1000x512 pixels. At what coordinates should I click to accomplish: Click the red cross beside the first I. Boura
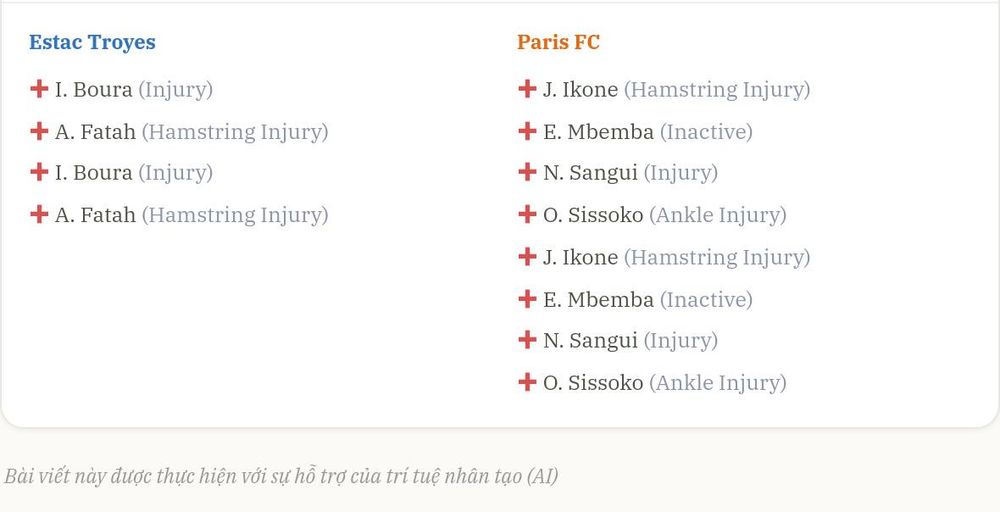point(39,89)
